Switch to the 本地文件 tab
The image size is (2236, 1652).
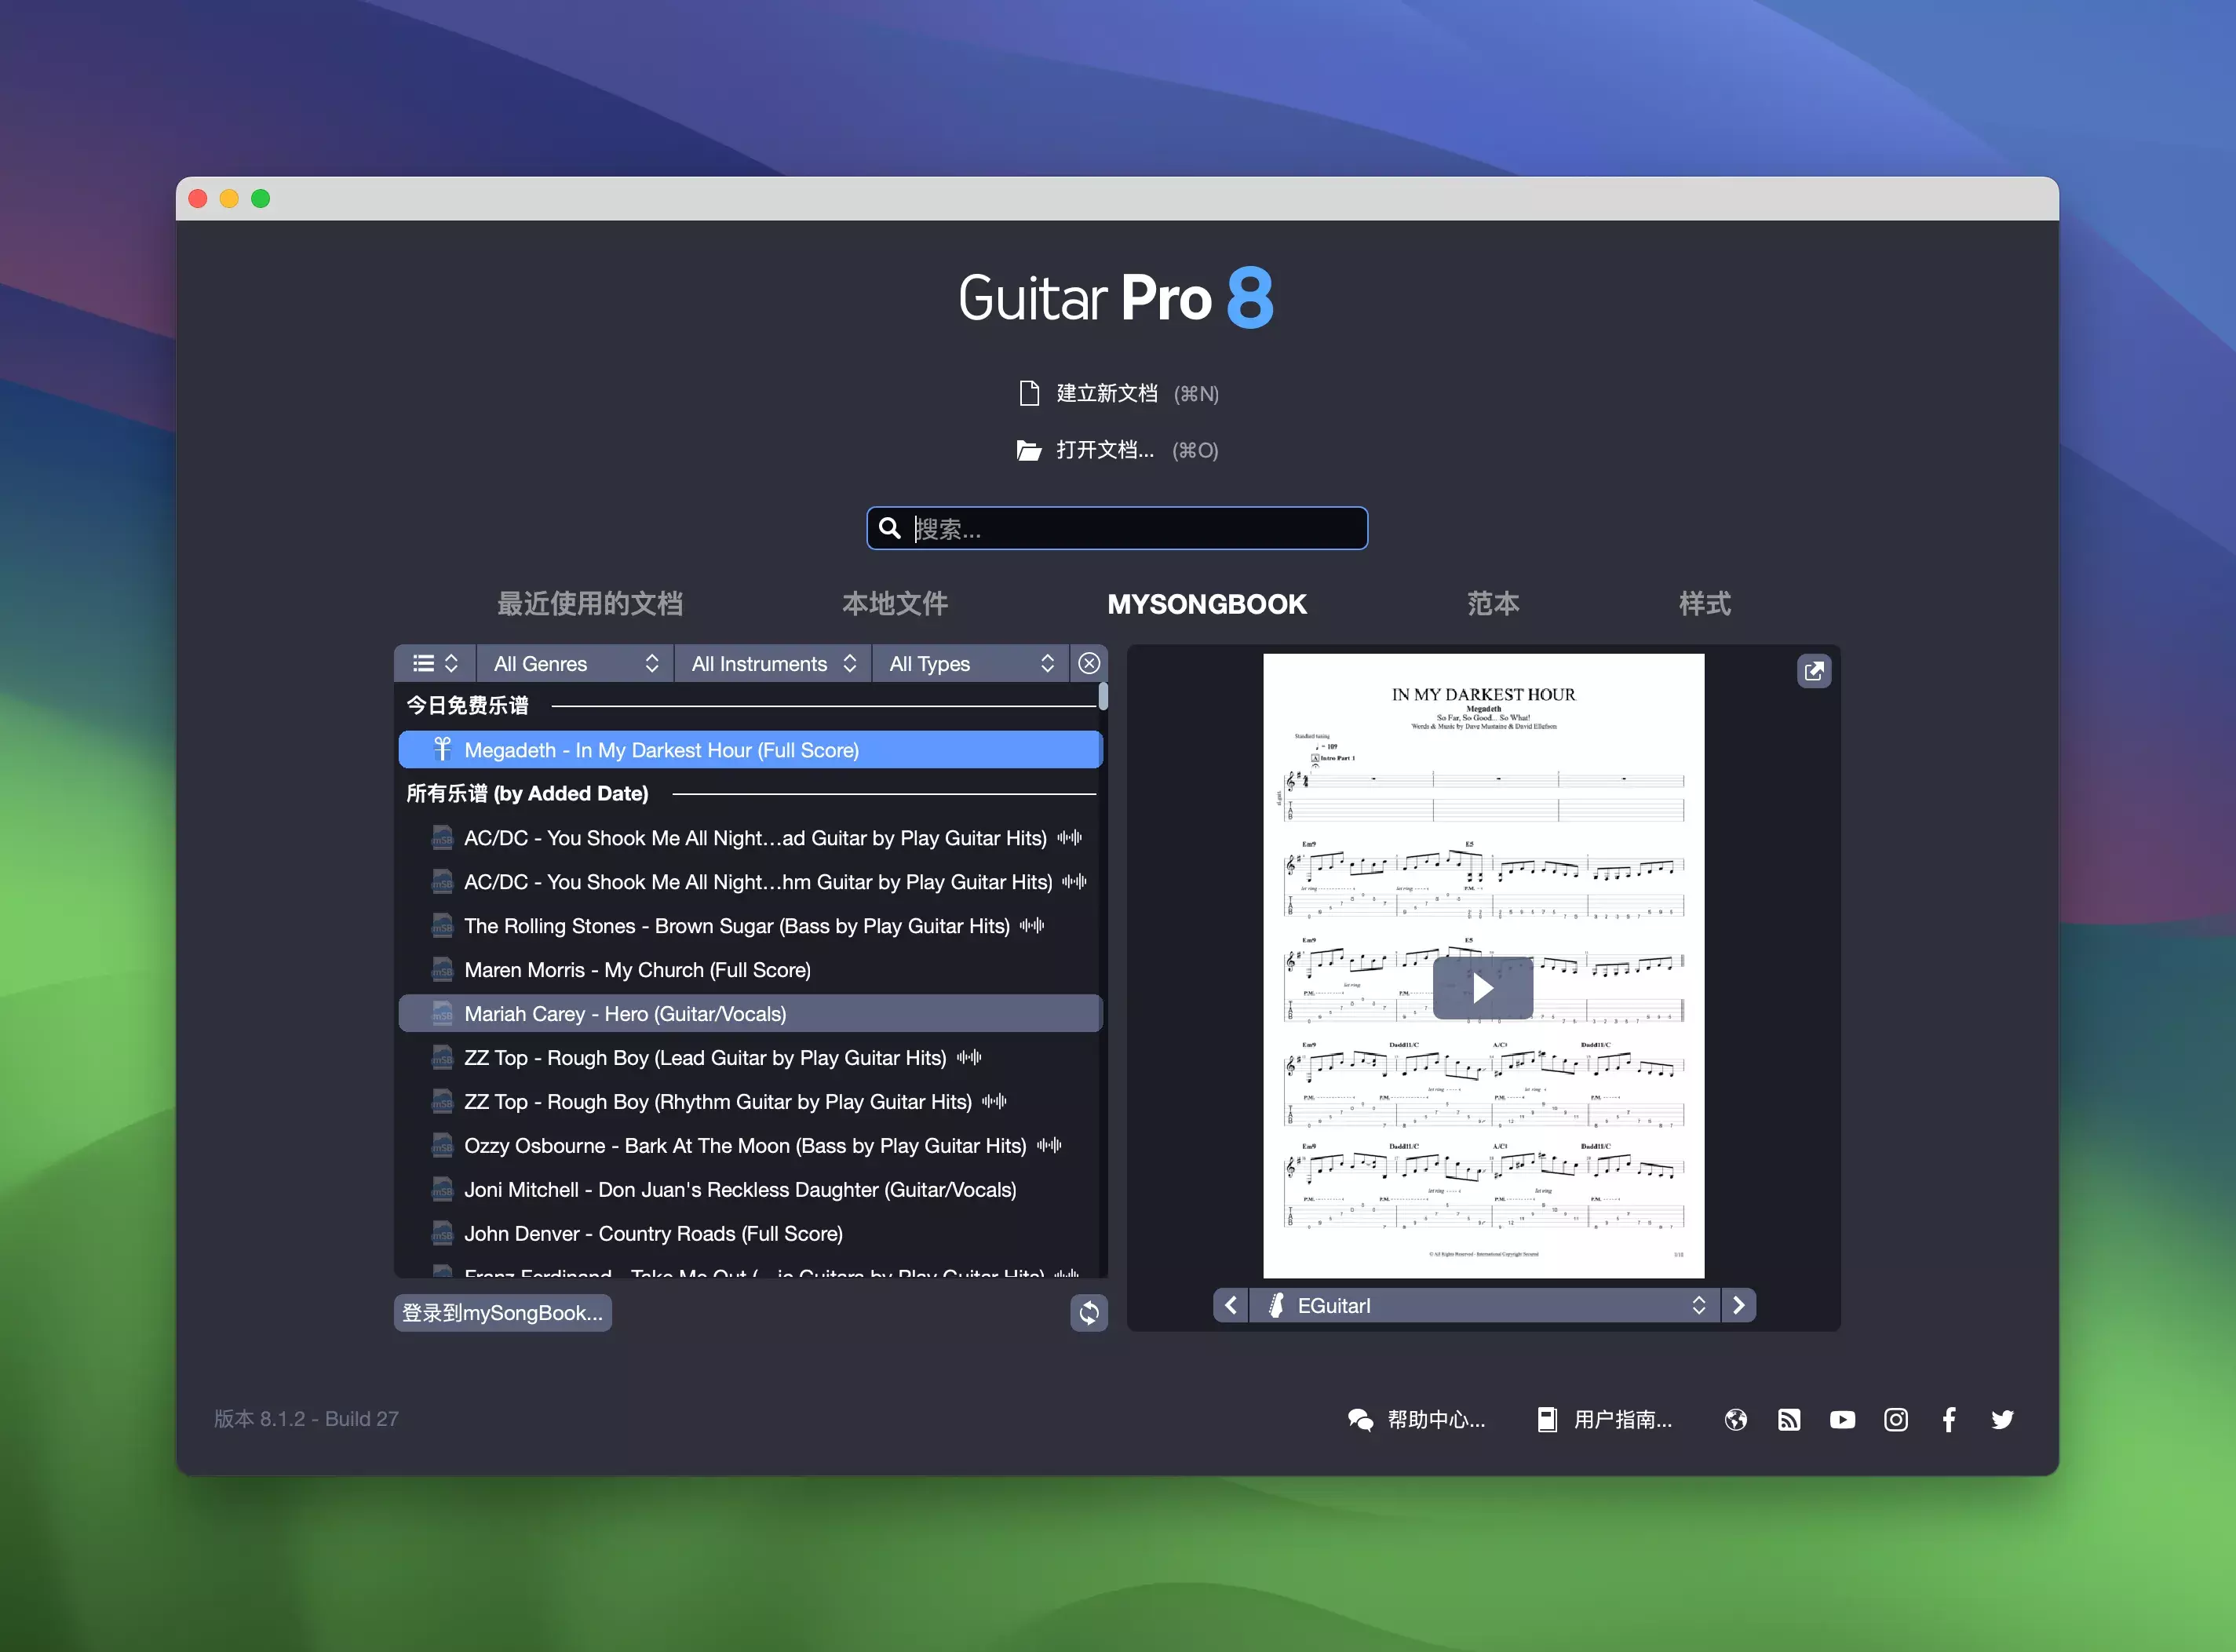tap(894, 603)
